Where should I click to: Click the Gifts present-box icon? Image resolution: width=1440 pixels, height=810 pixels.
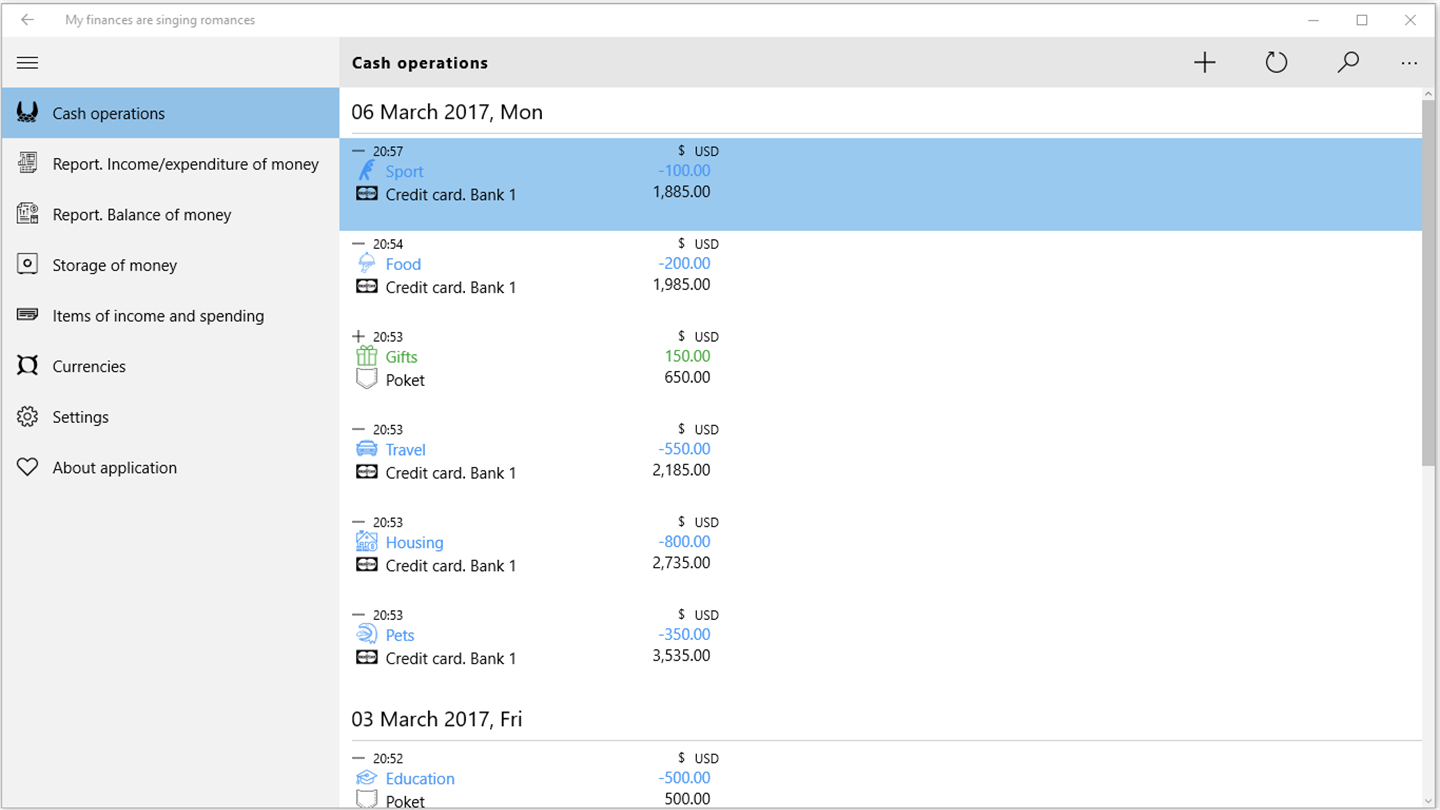point(367,357)
